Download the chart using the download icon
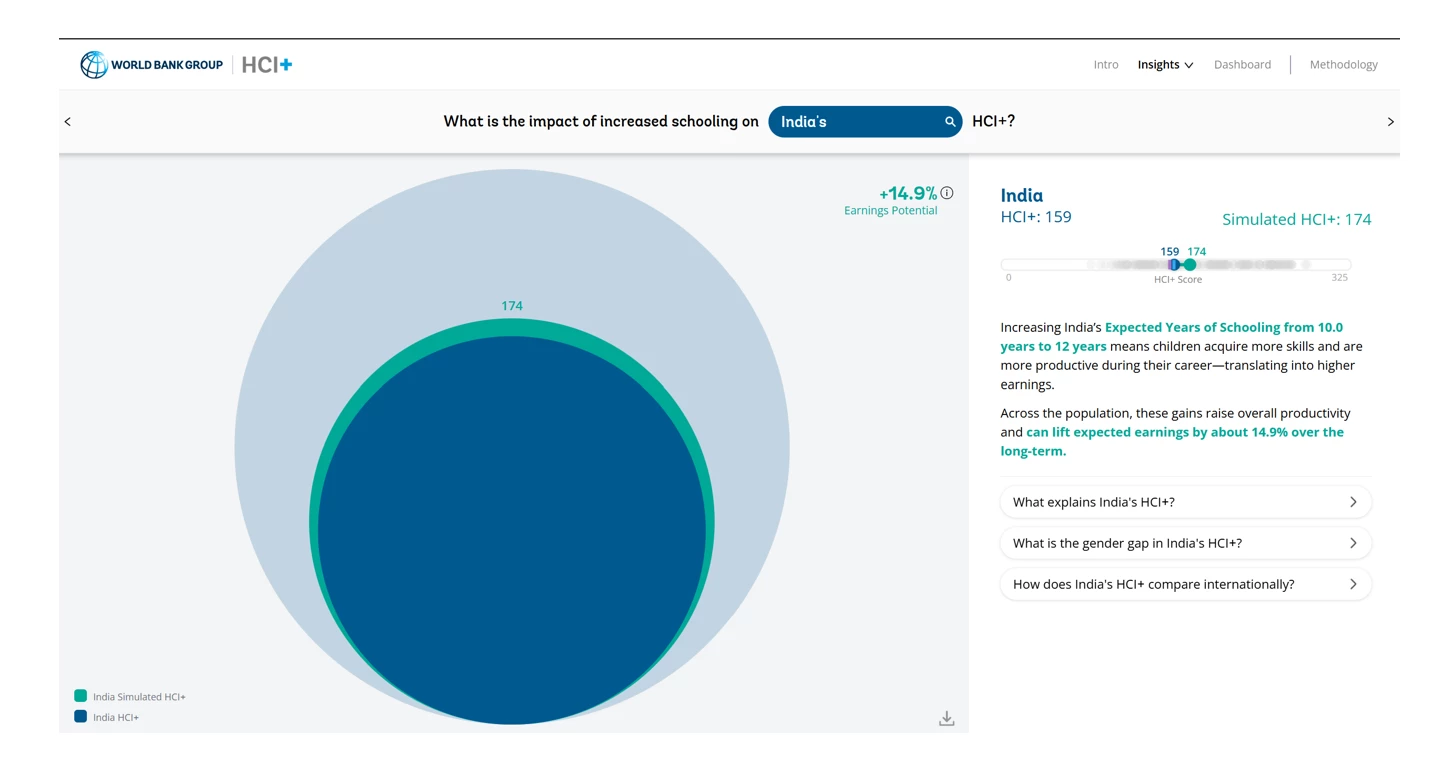 click(946, 718)
